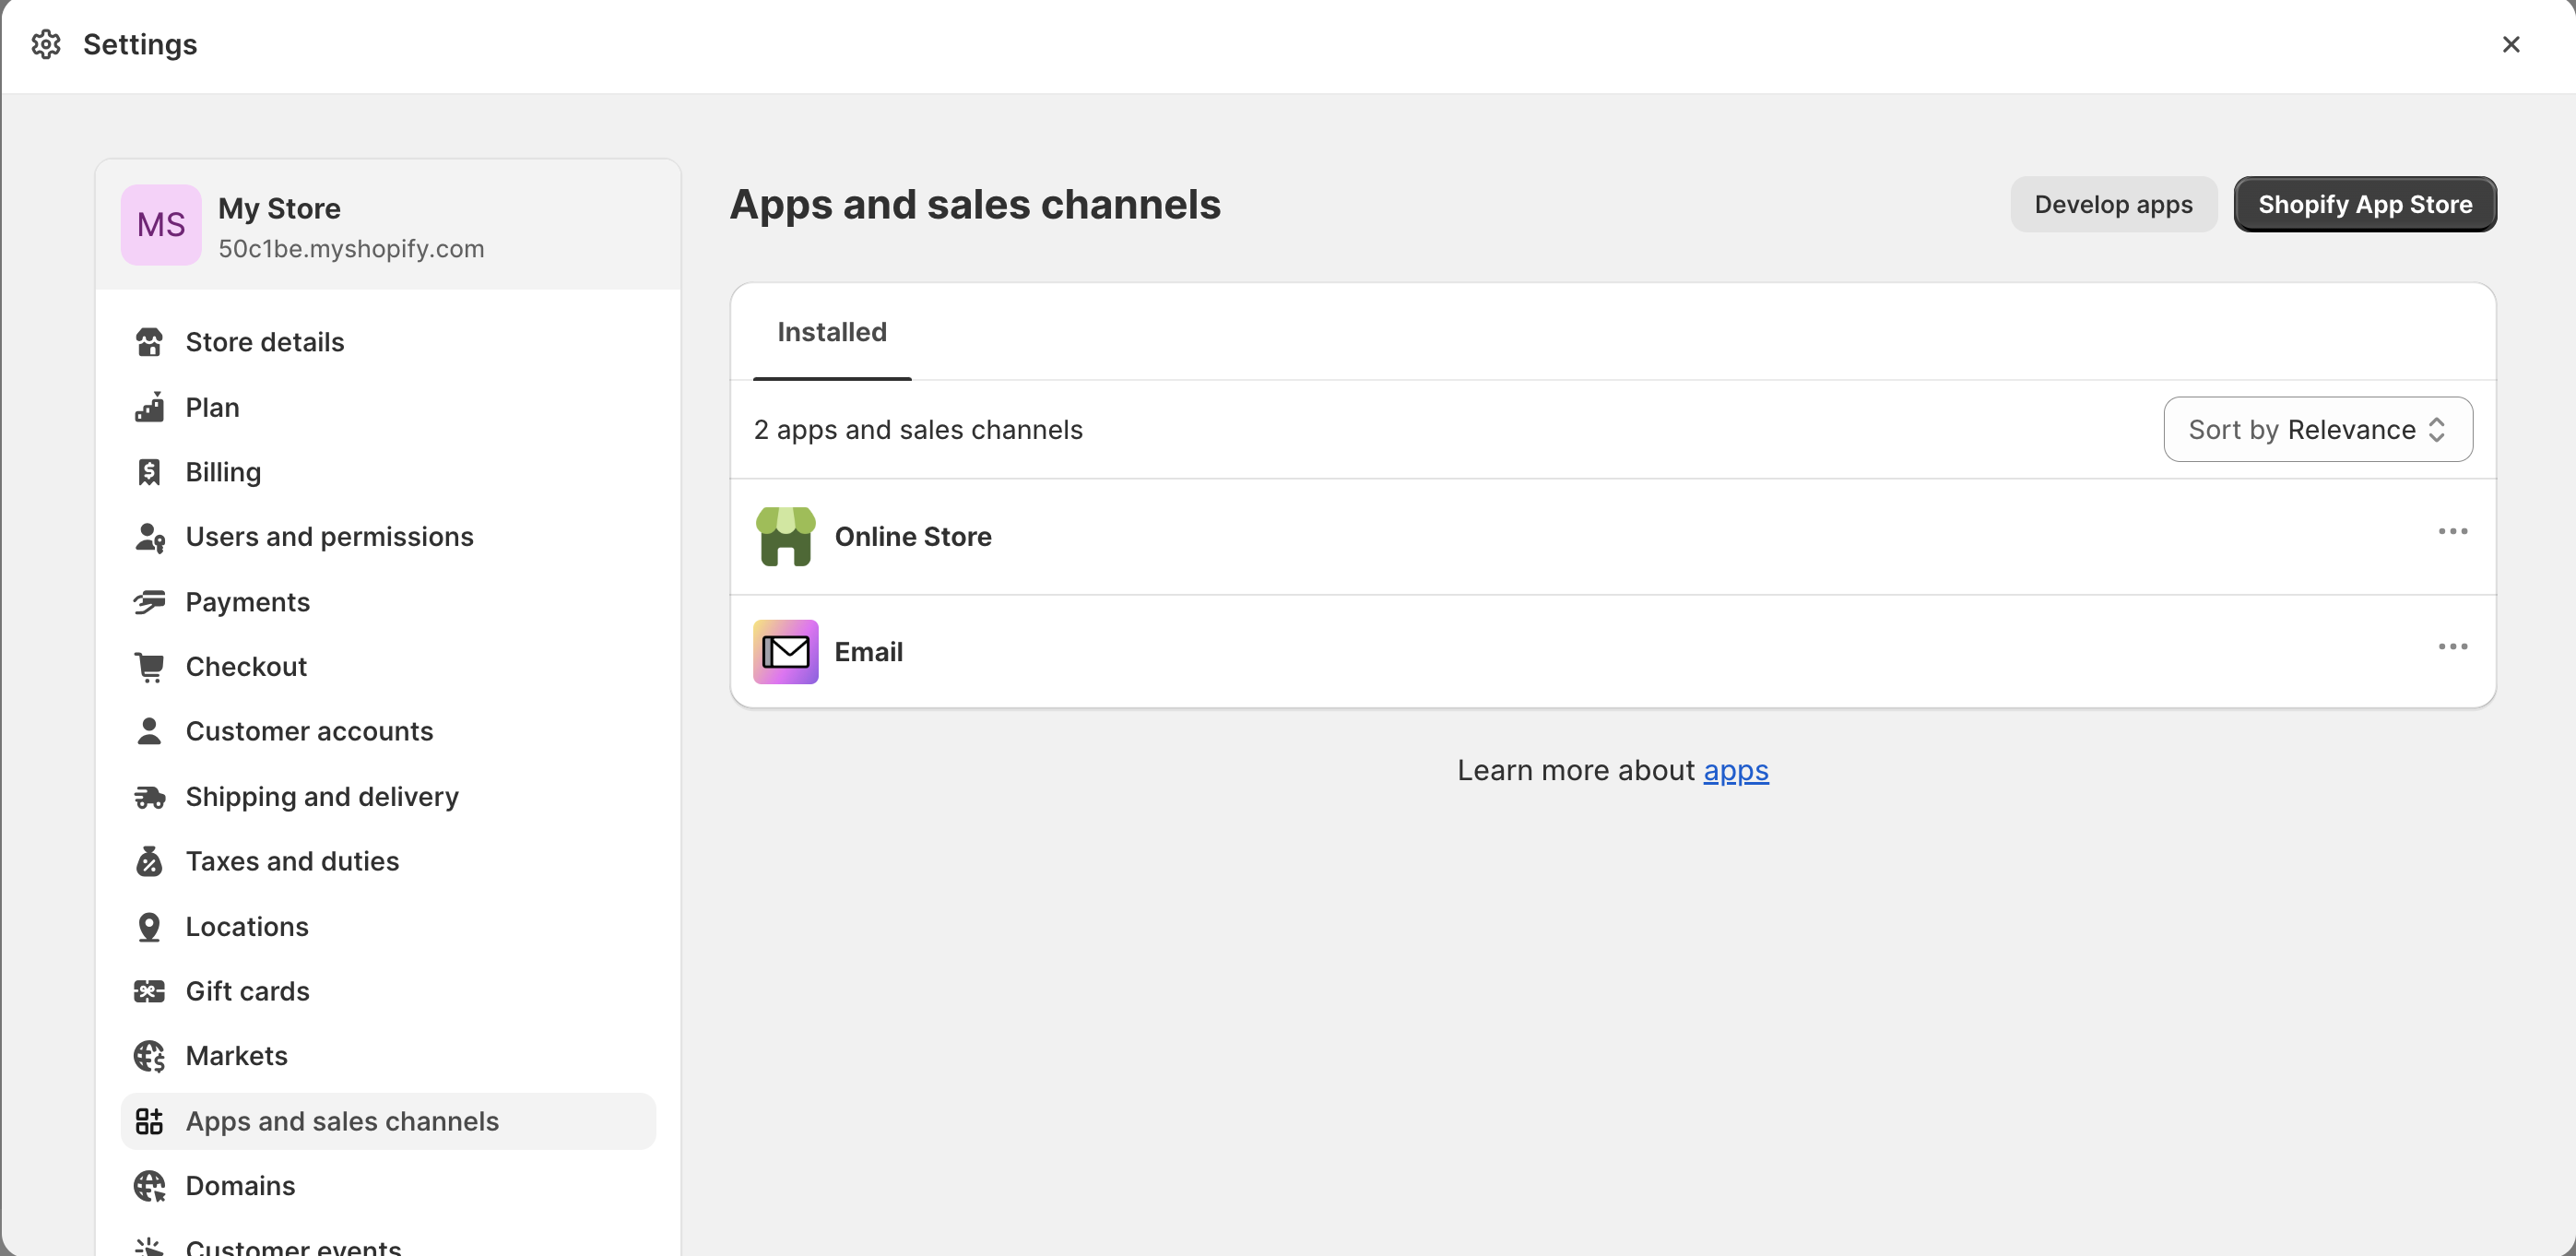Click the Gift cards icon
The height and width of the screenshot is (1256, 2576).
[149, 991]
